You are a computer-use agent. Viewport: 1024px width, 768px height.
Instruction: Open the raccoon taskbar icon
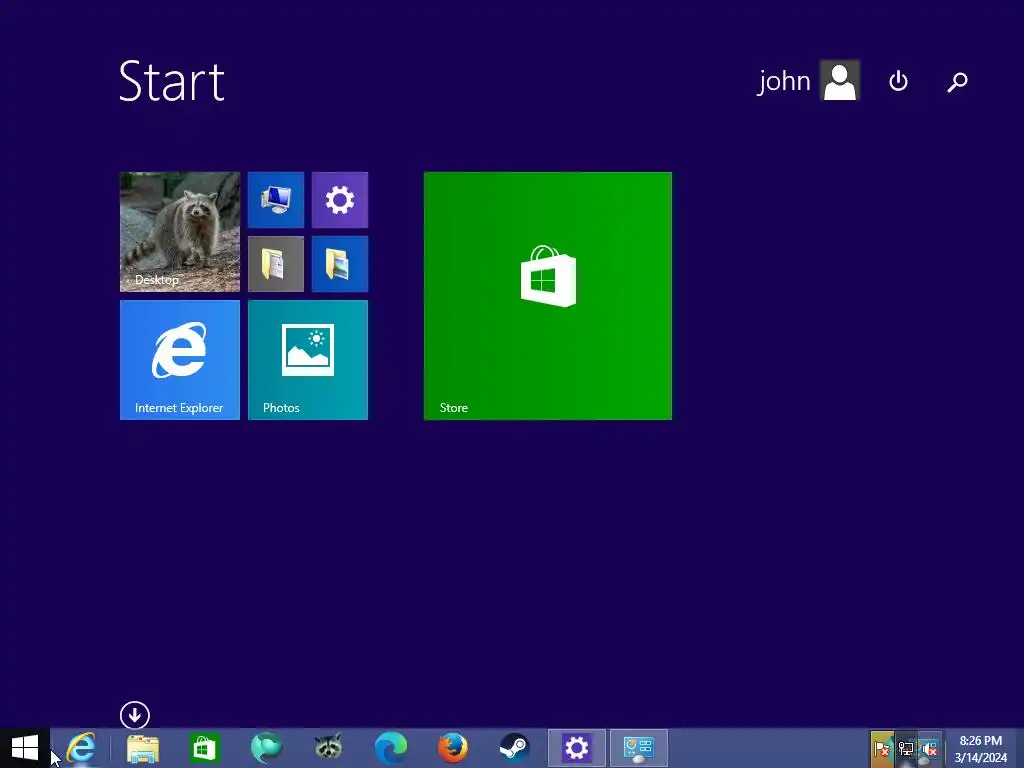pyautogui.click(x=328, y=748)
